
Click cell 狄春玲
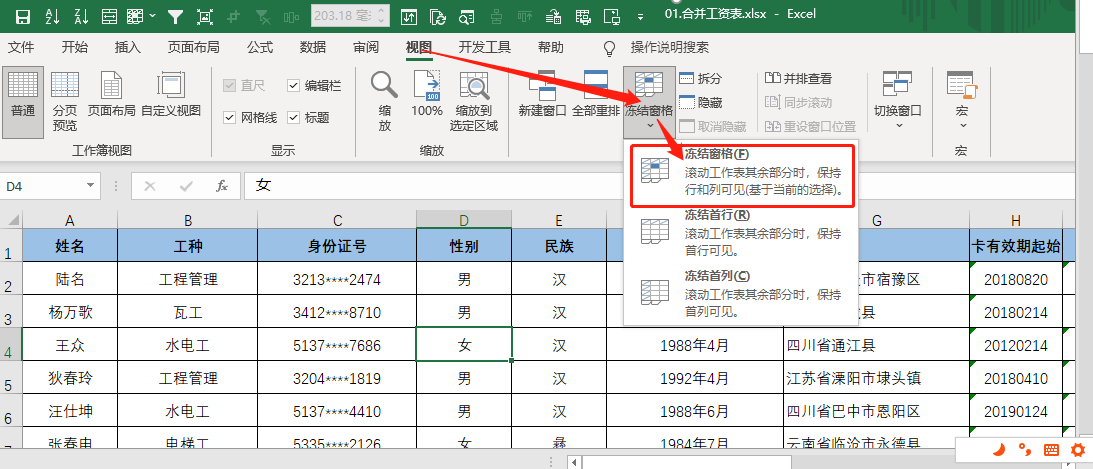(70, 378)
